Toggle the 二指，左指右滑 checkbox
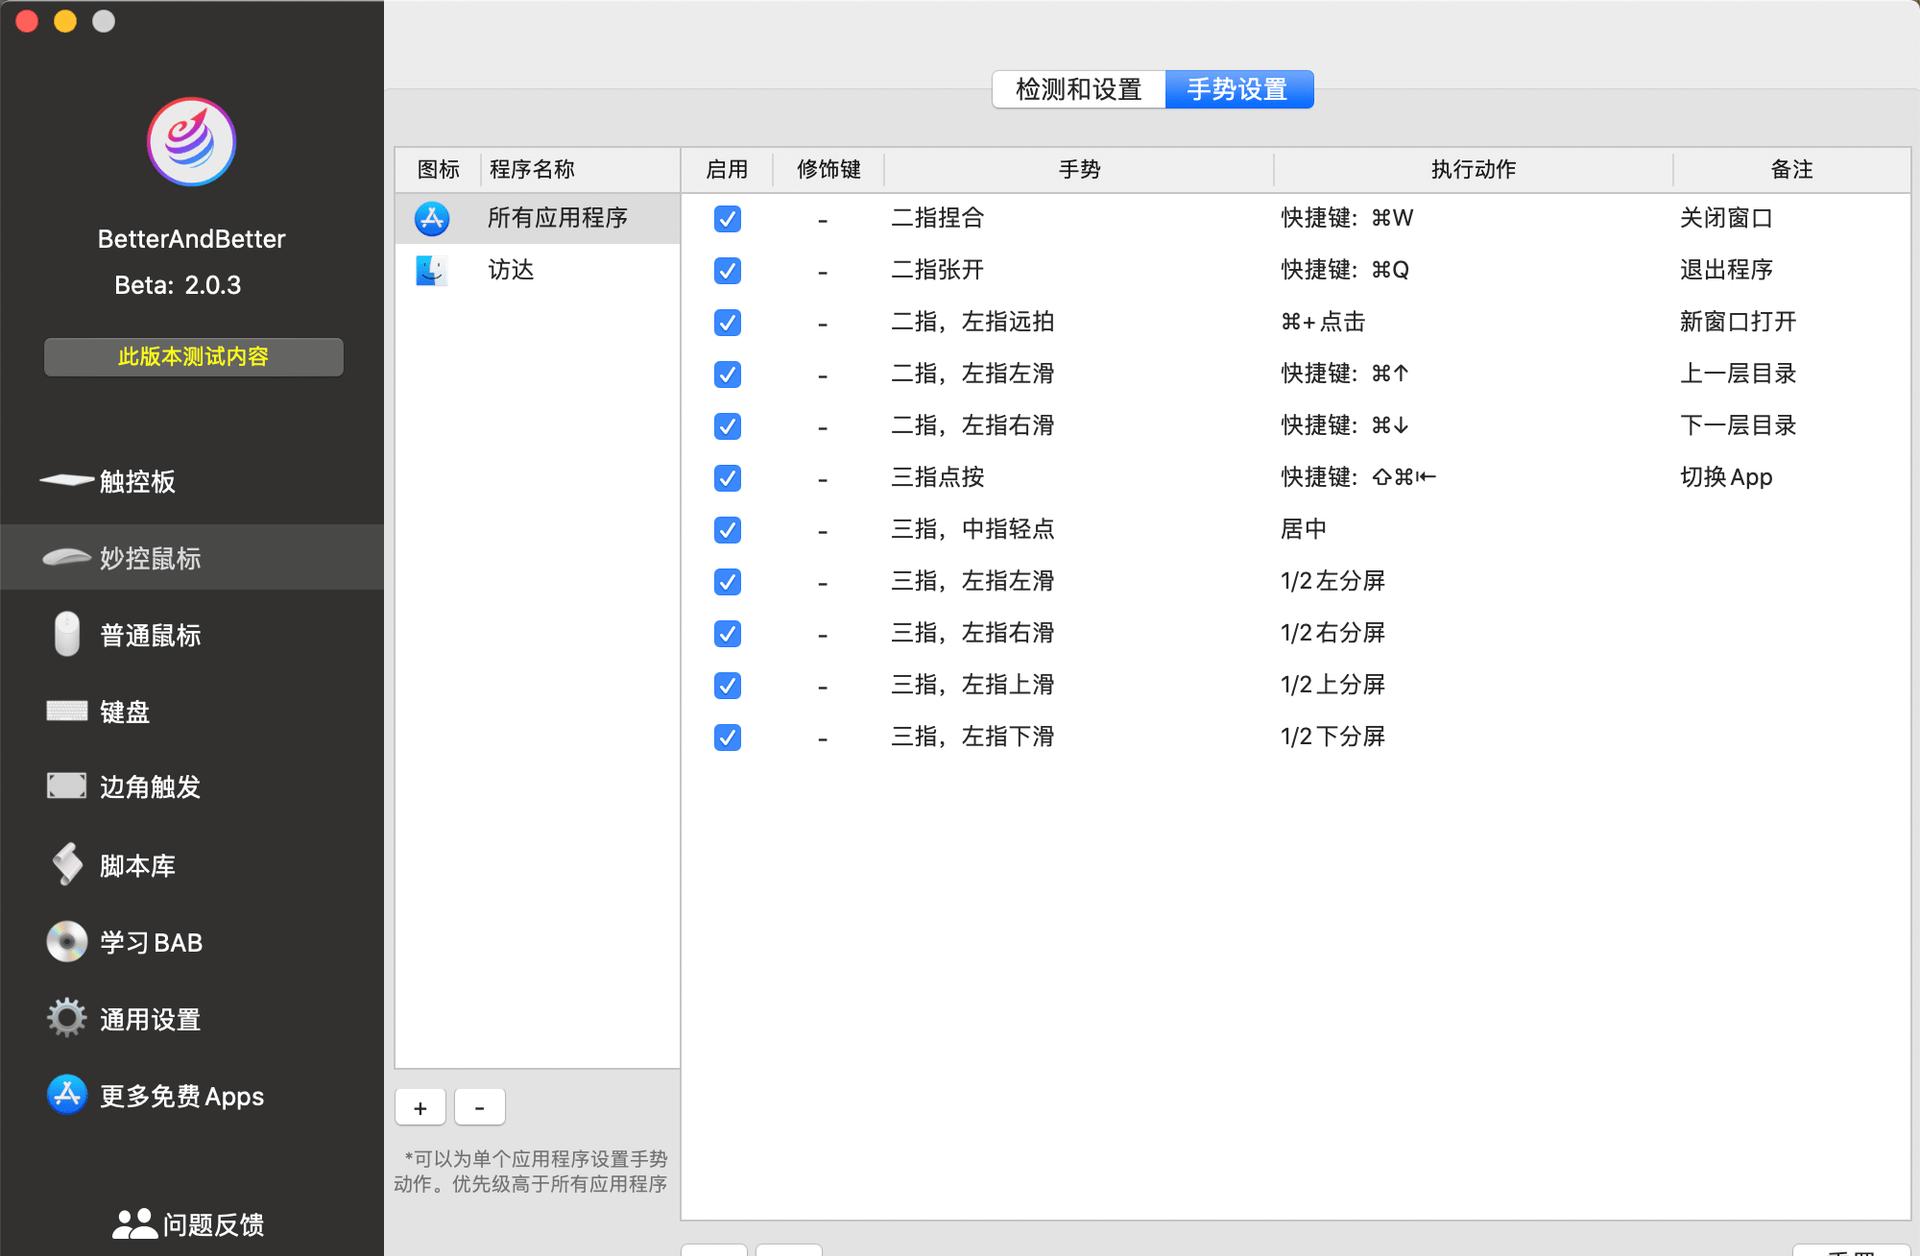Image resolution: width=1920 pixels, height=1256 pixels. point(728,426)
